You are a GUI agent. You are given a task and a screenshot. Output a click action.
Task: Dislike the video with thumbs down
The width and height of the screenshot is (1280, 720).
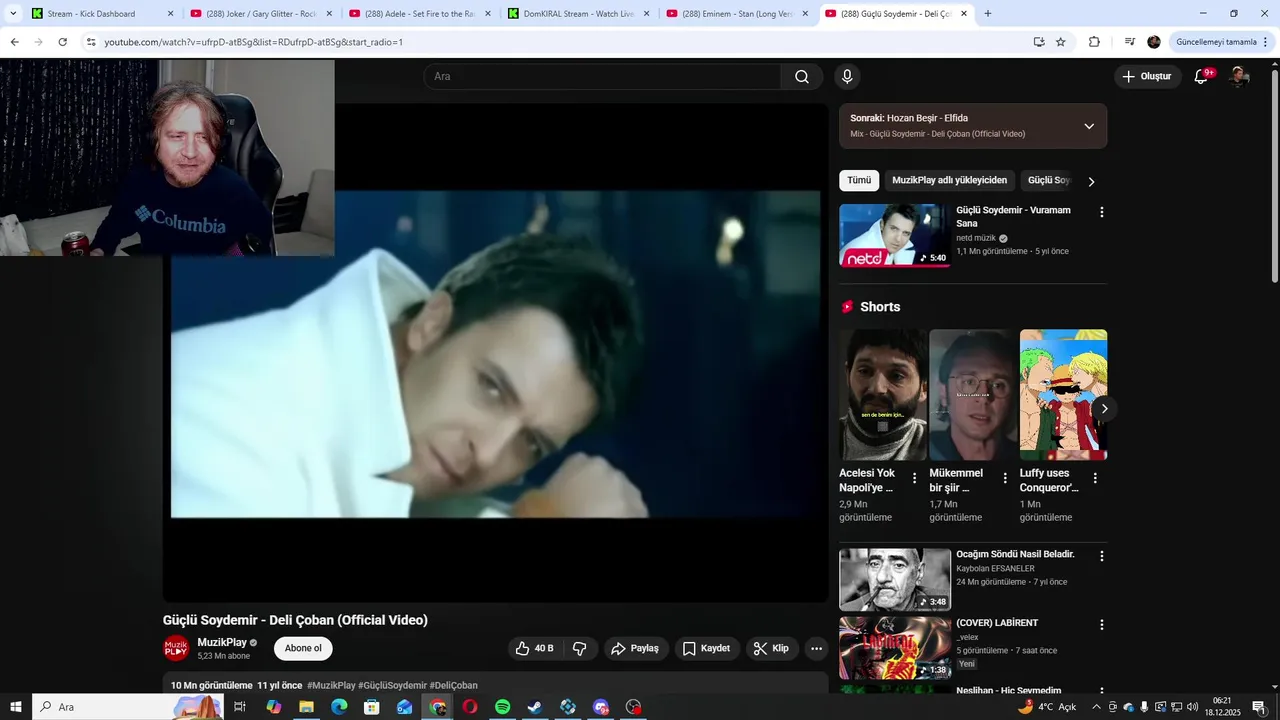[x=580, y=649]
